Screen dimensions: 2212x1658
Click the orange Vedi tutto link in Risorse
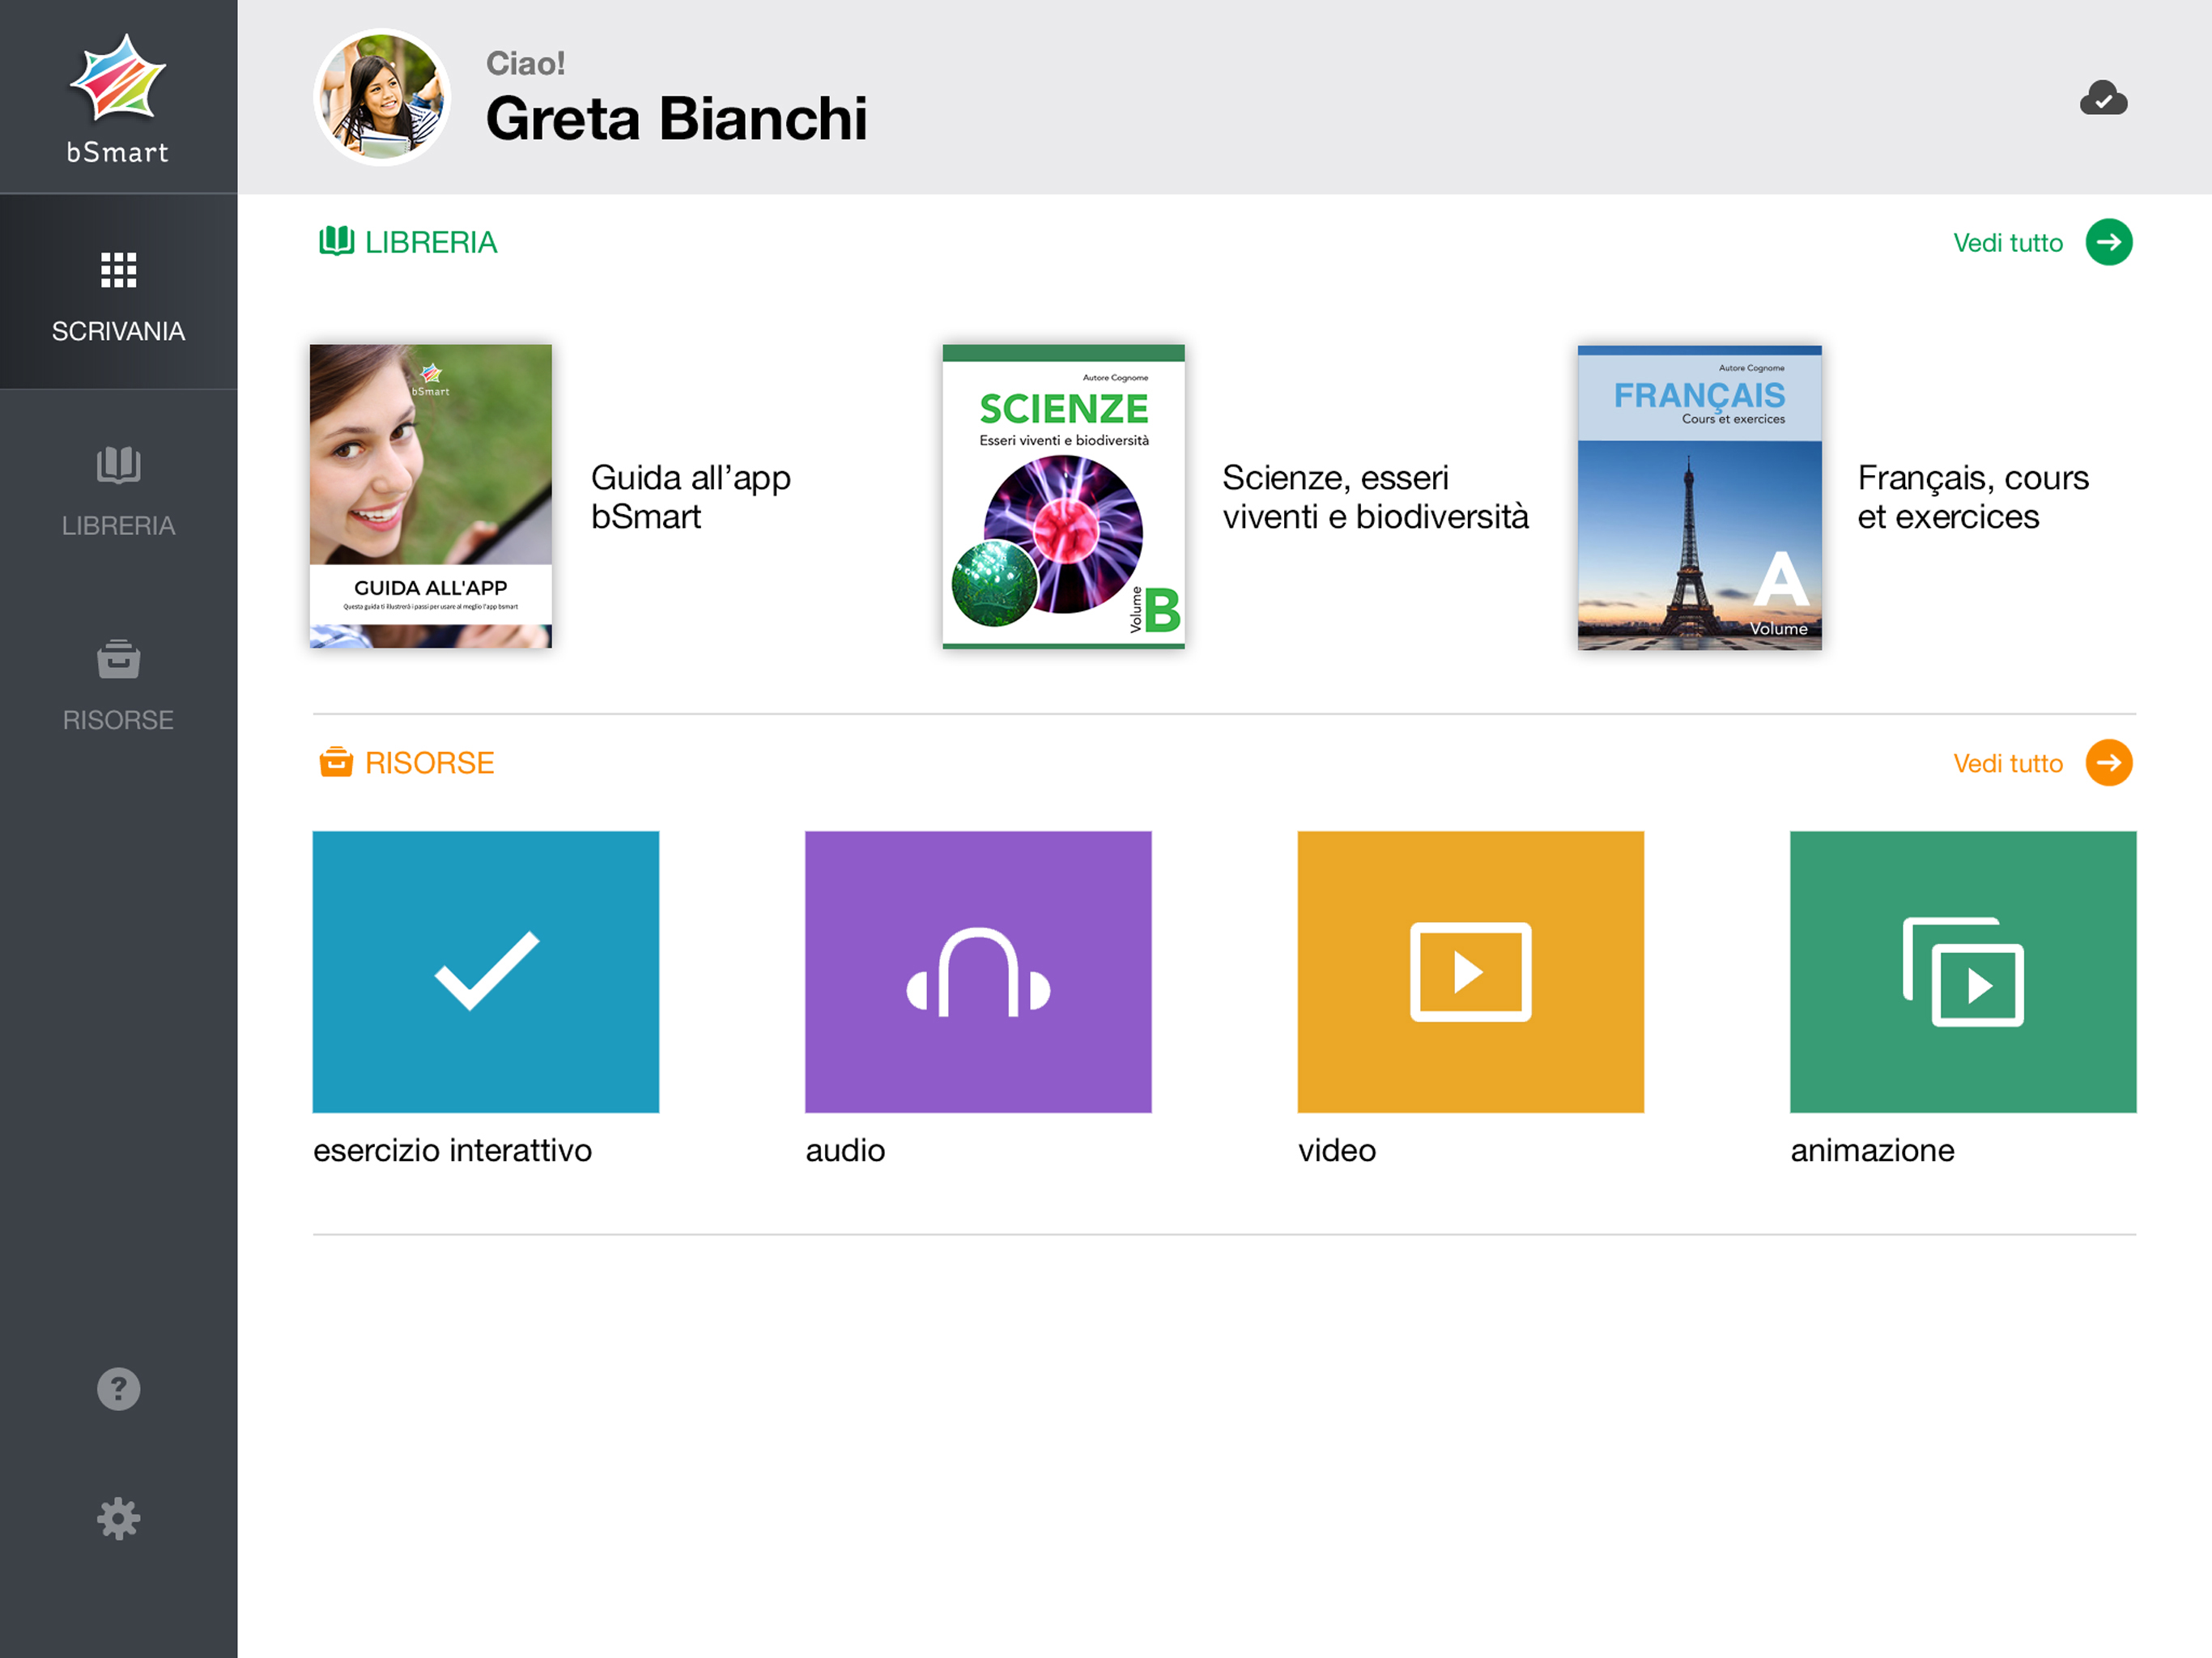click(2007, 764)
